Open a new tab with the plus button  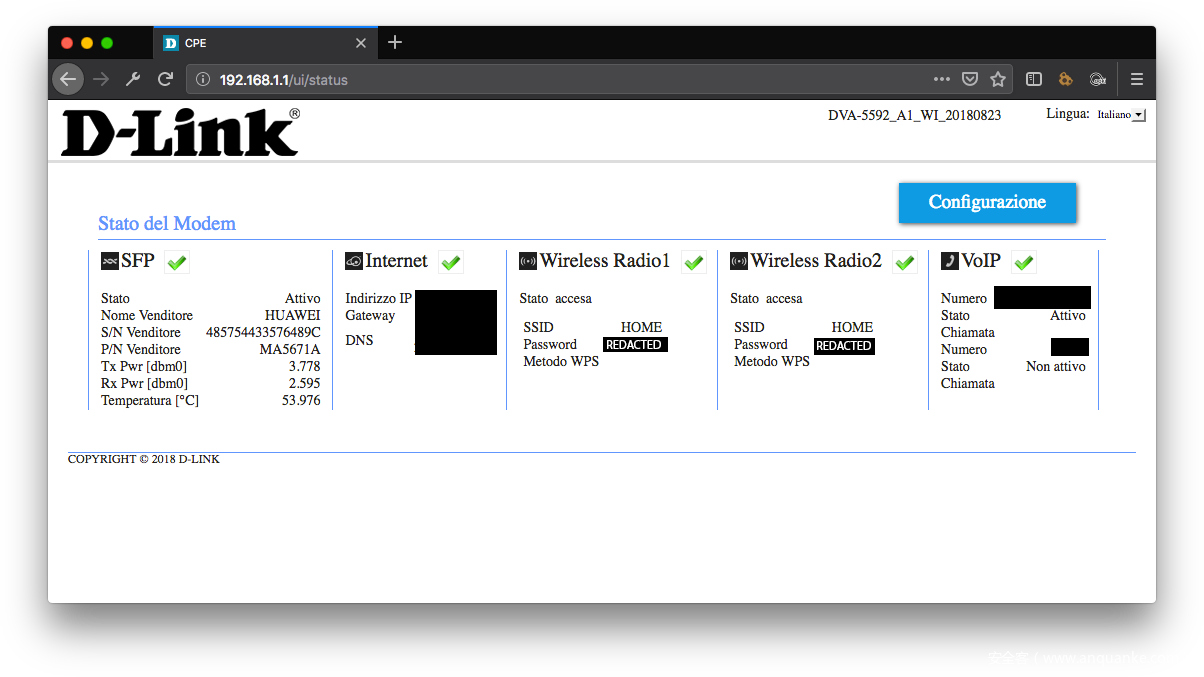(x=395, y=42)
